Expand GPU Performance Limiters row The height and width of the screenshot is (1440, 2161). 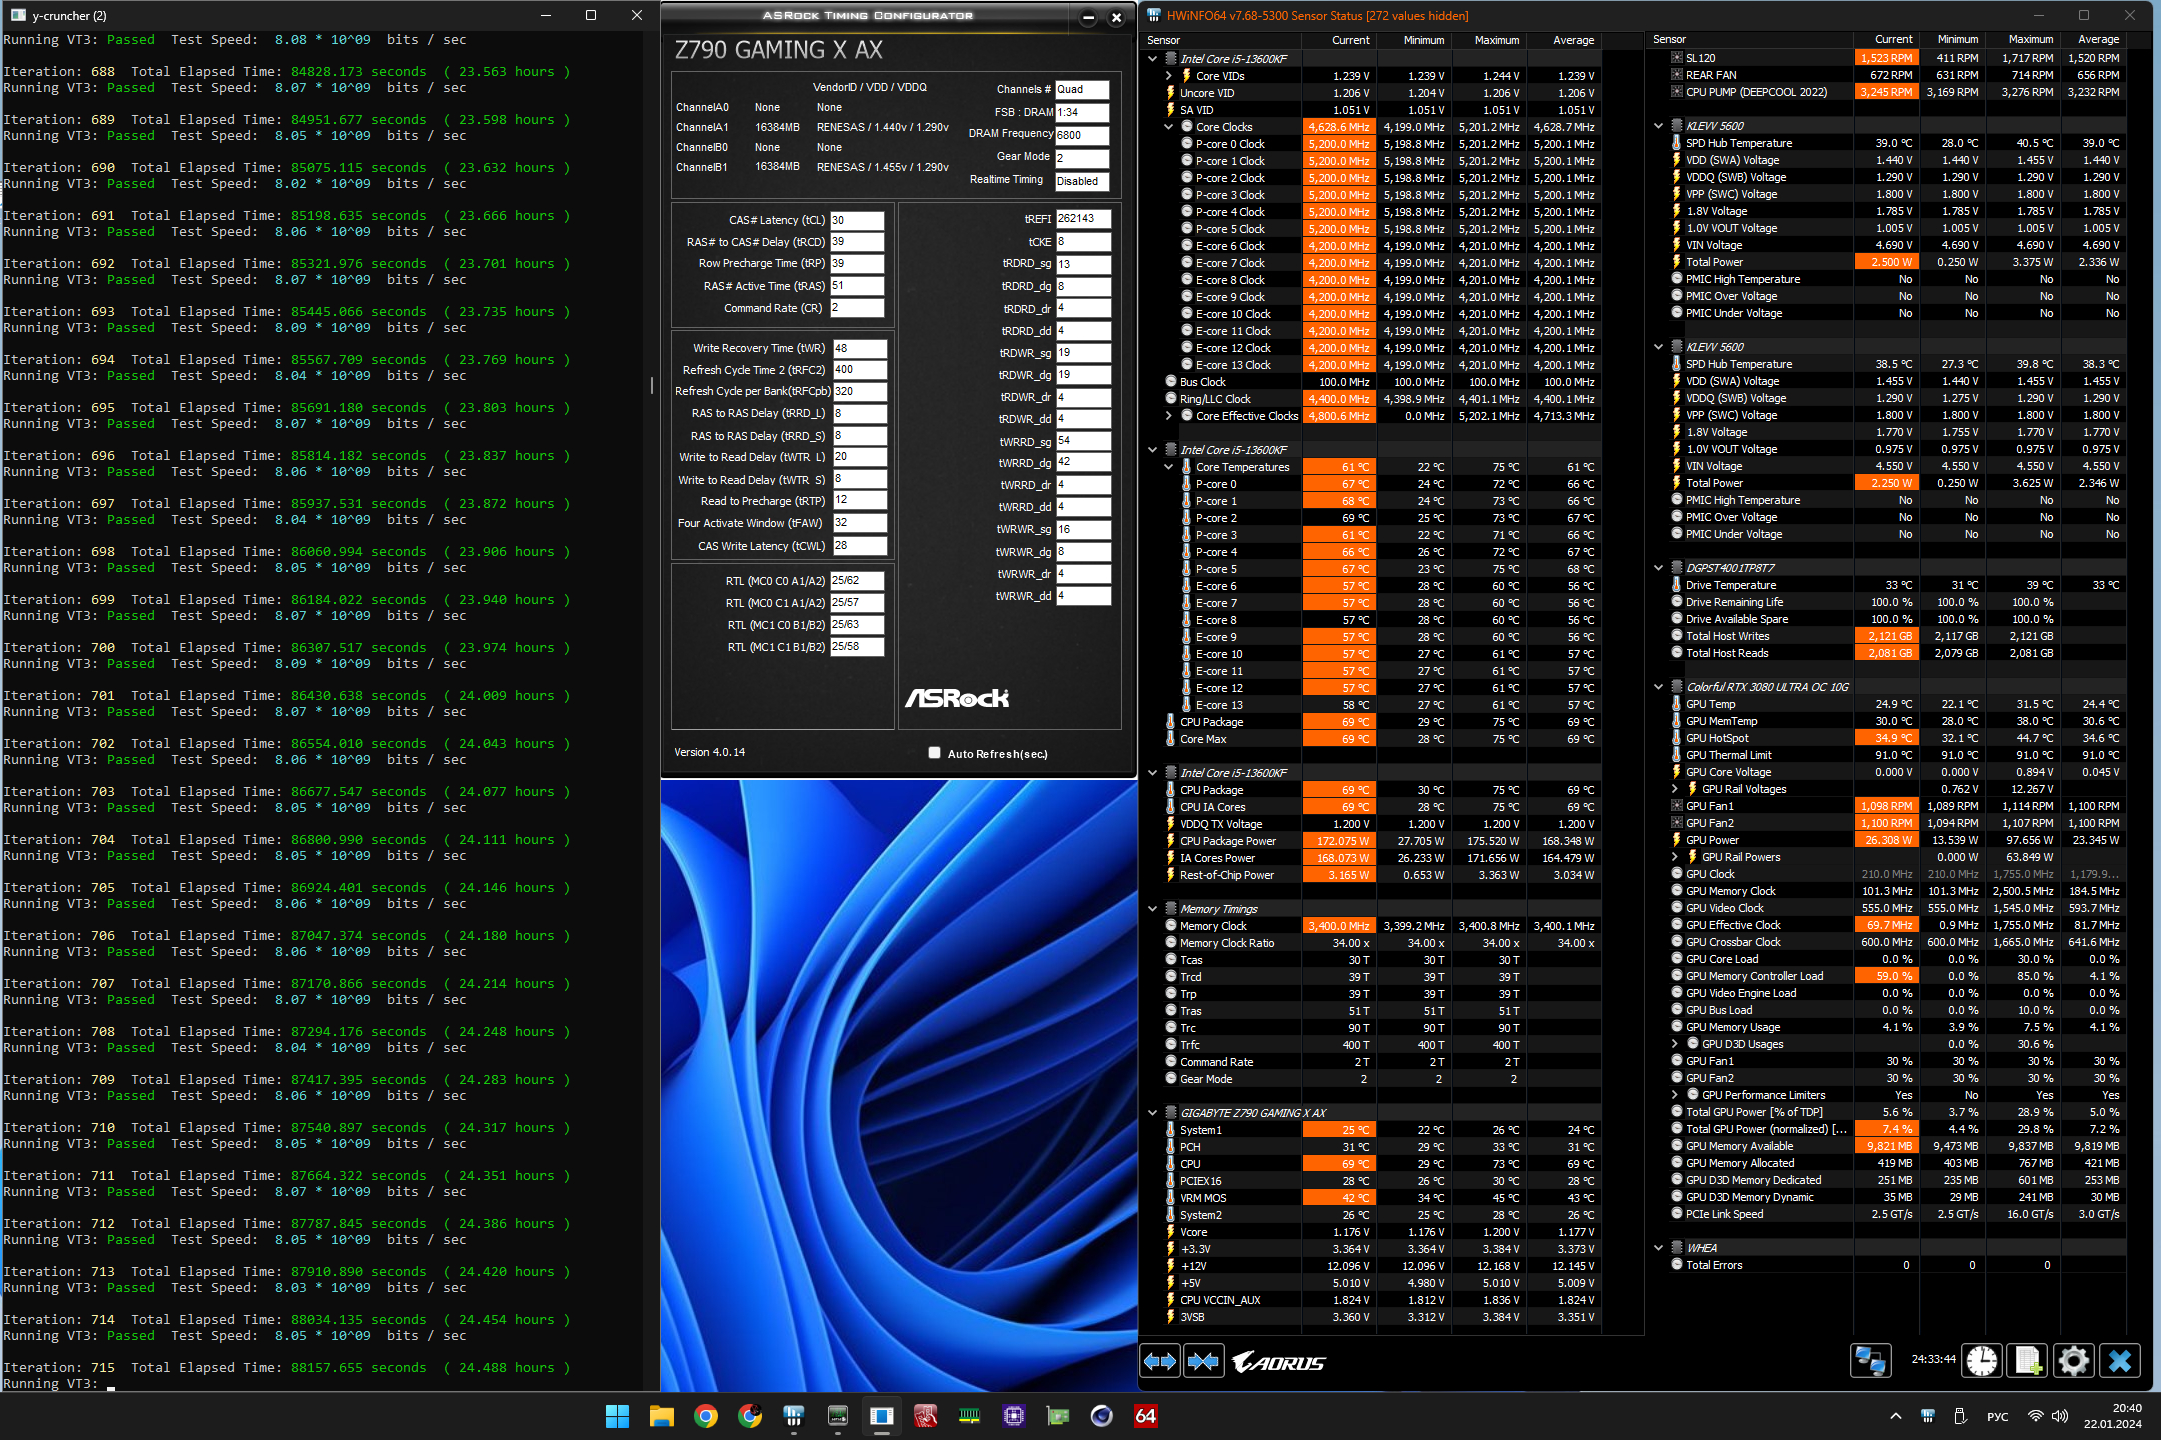[x=1675, y=1095]
